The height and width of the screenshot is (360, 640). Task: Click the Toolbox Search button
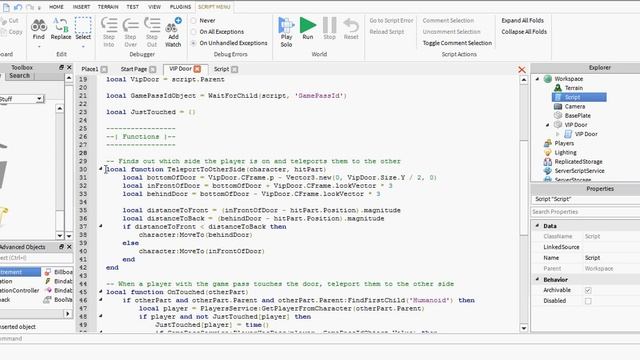point(20,76)
